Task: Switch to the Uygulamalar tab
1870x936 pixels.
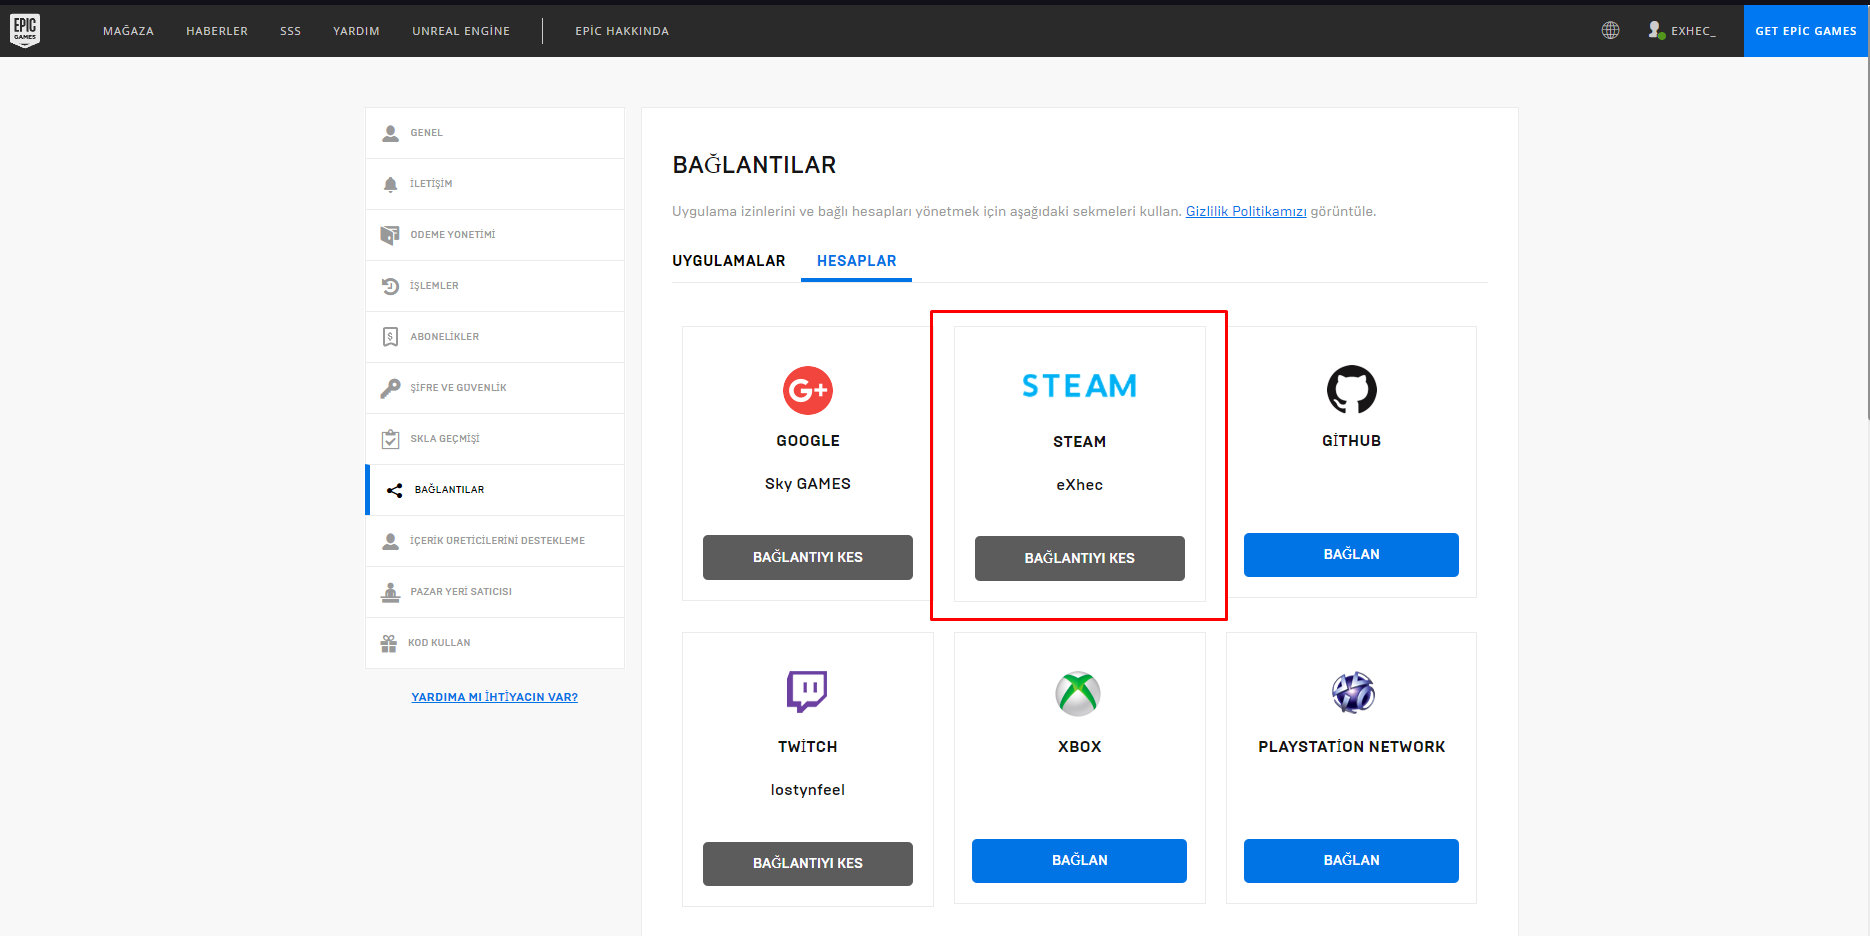Action: [x=729, y=261]
